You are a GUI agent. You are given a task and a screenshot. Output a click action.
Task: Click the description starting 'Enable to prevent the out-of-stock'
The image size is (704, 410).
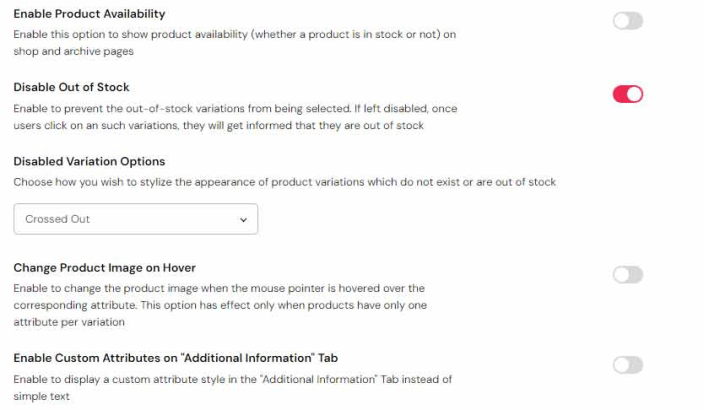(236, 107)
